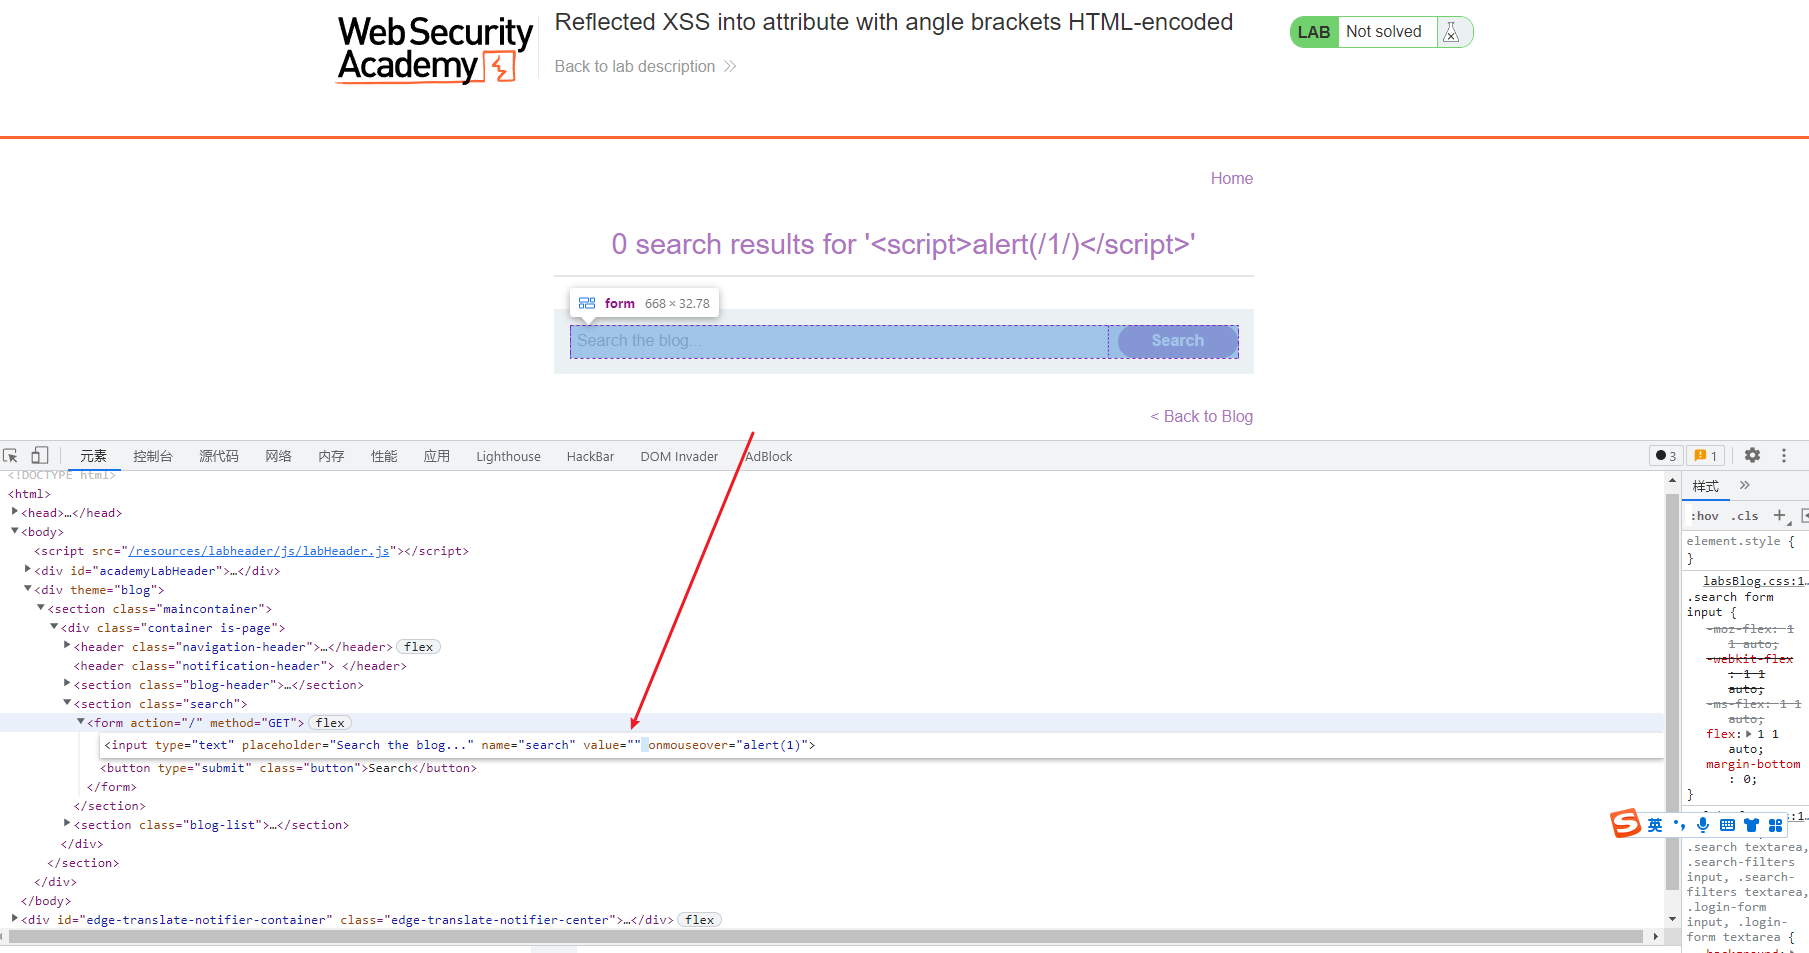Toggle flex badge on navigation-header element
The width and height of the screenshot is (1809, 953).
(x=419, y=647)
